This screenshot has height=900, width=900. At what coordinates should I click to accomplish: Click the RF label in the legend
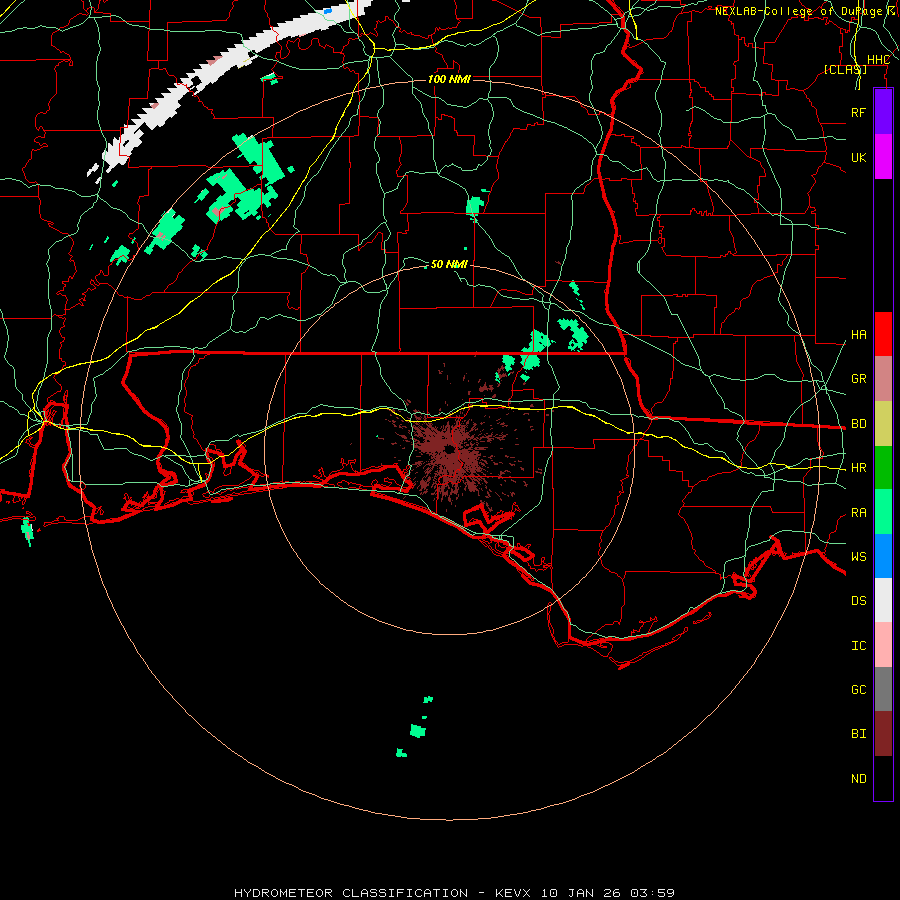point(858,112)
